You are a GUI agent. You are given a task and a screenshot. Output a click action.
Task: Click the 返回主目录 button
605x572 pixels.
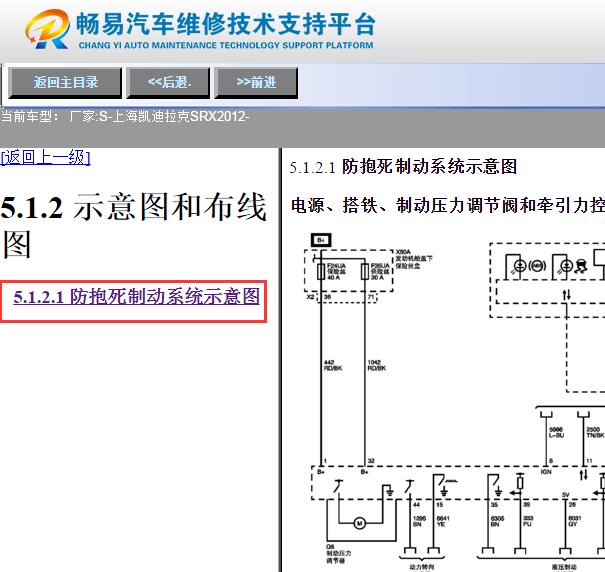(65, 82)
